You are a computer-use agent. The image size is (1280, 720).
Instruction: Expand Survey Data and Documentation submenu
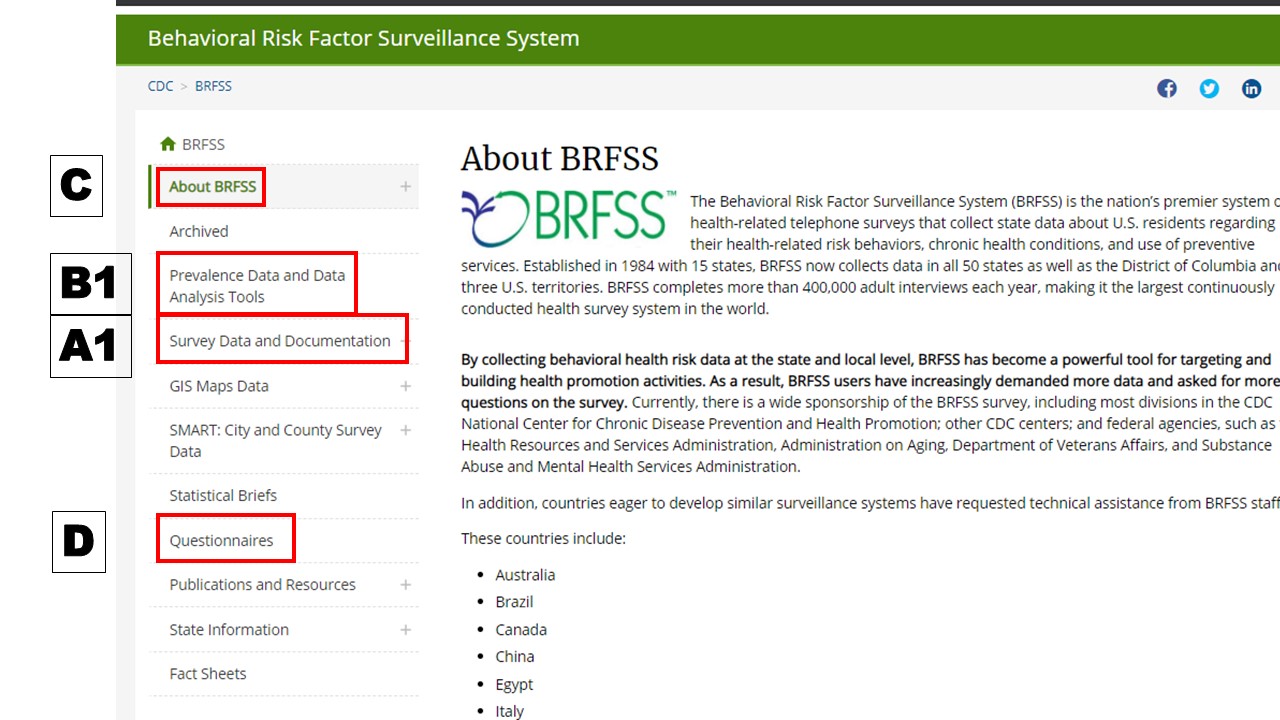pyautogui.click(x=405, y=340)
